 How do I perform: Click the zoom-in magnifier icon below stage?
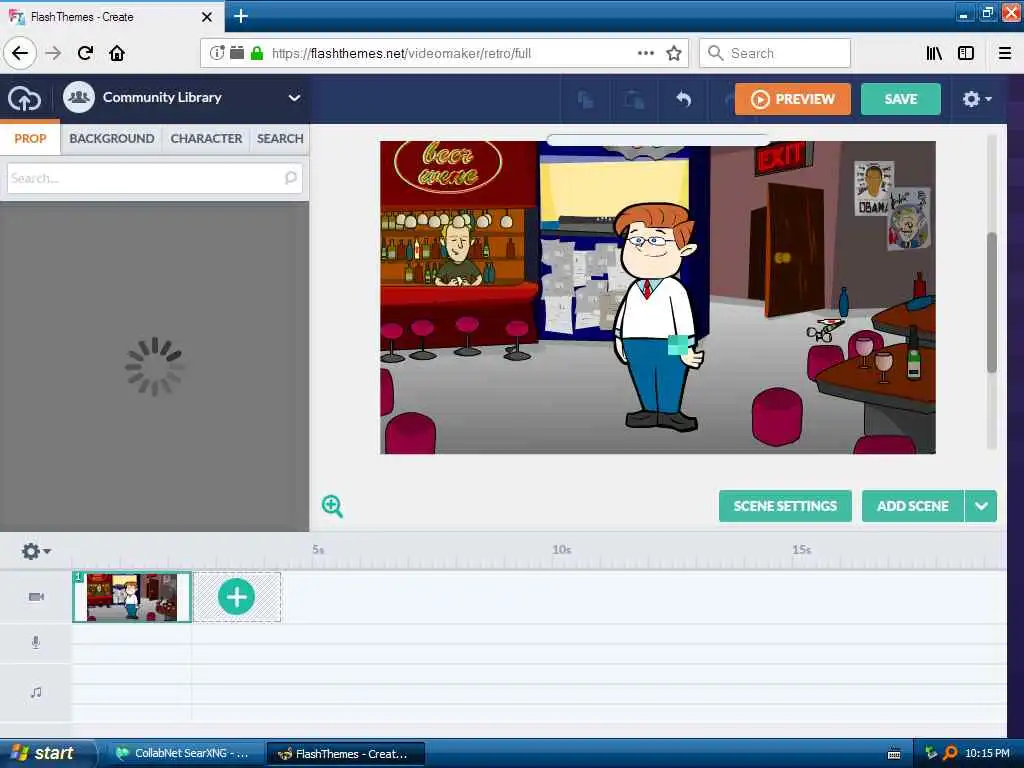coord(332,506)
